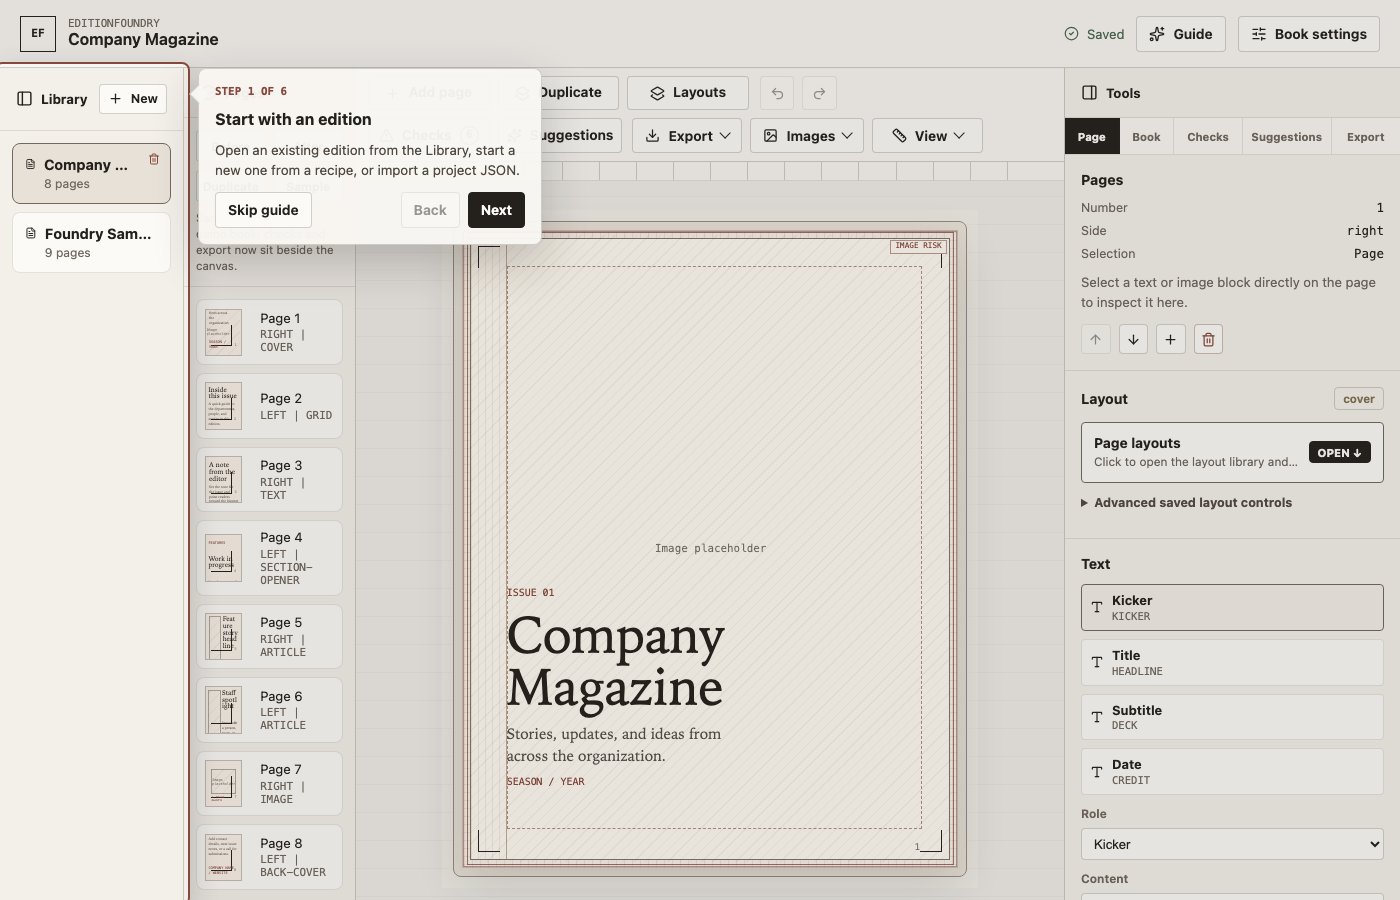1400x900 pixels.
Task: Create a New edition
Action: point(133,98)
